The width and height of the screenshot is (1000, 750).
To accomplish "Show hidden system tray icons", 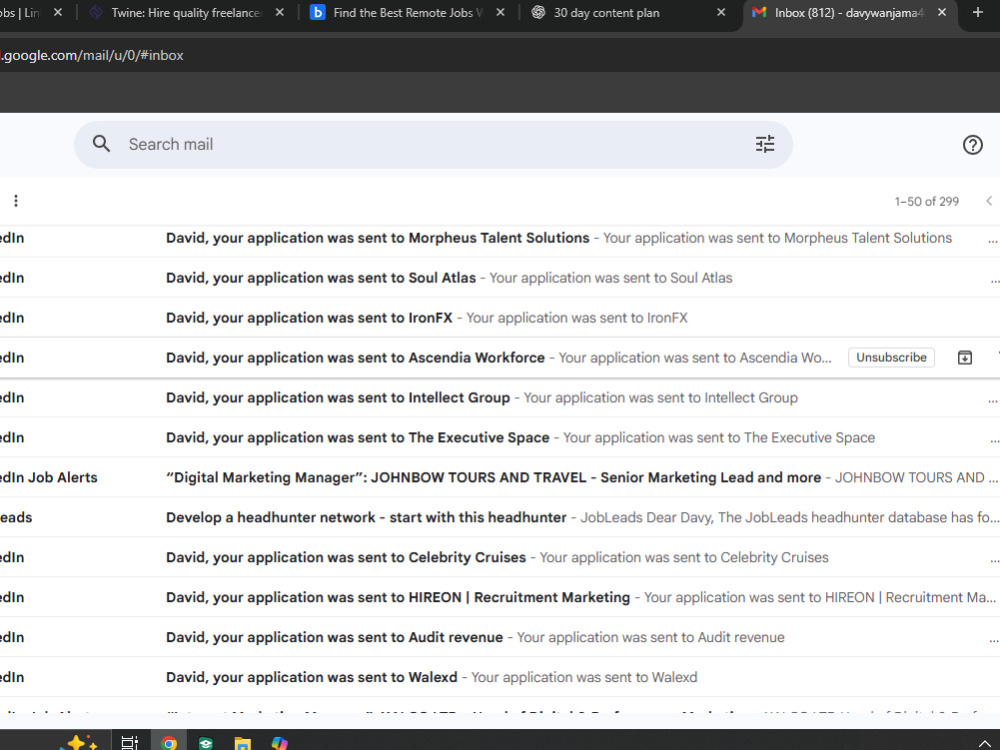I will [985, 743].
